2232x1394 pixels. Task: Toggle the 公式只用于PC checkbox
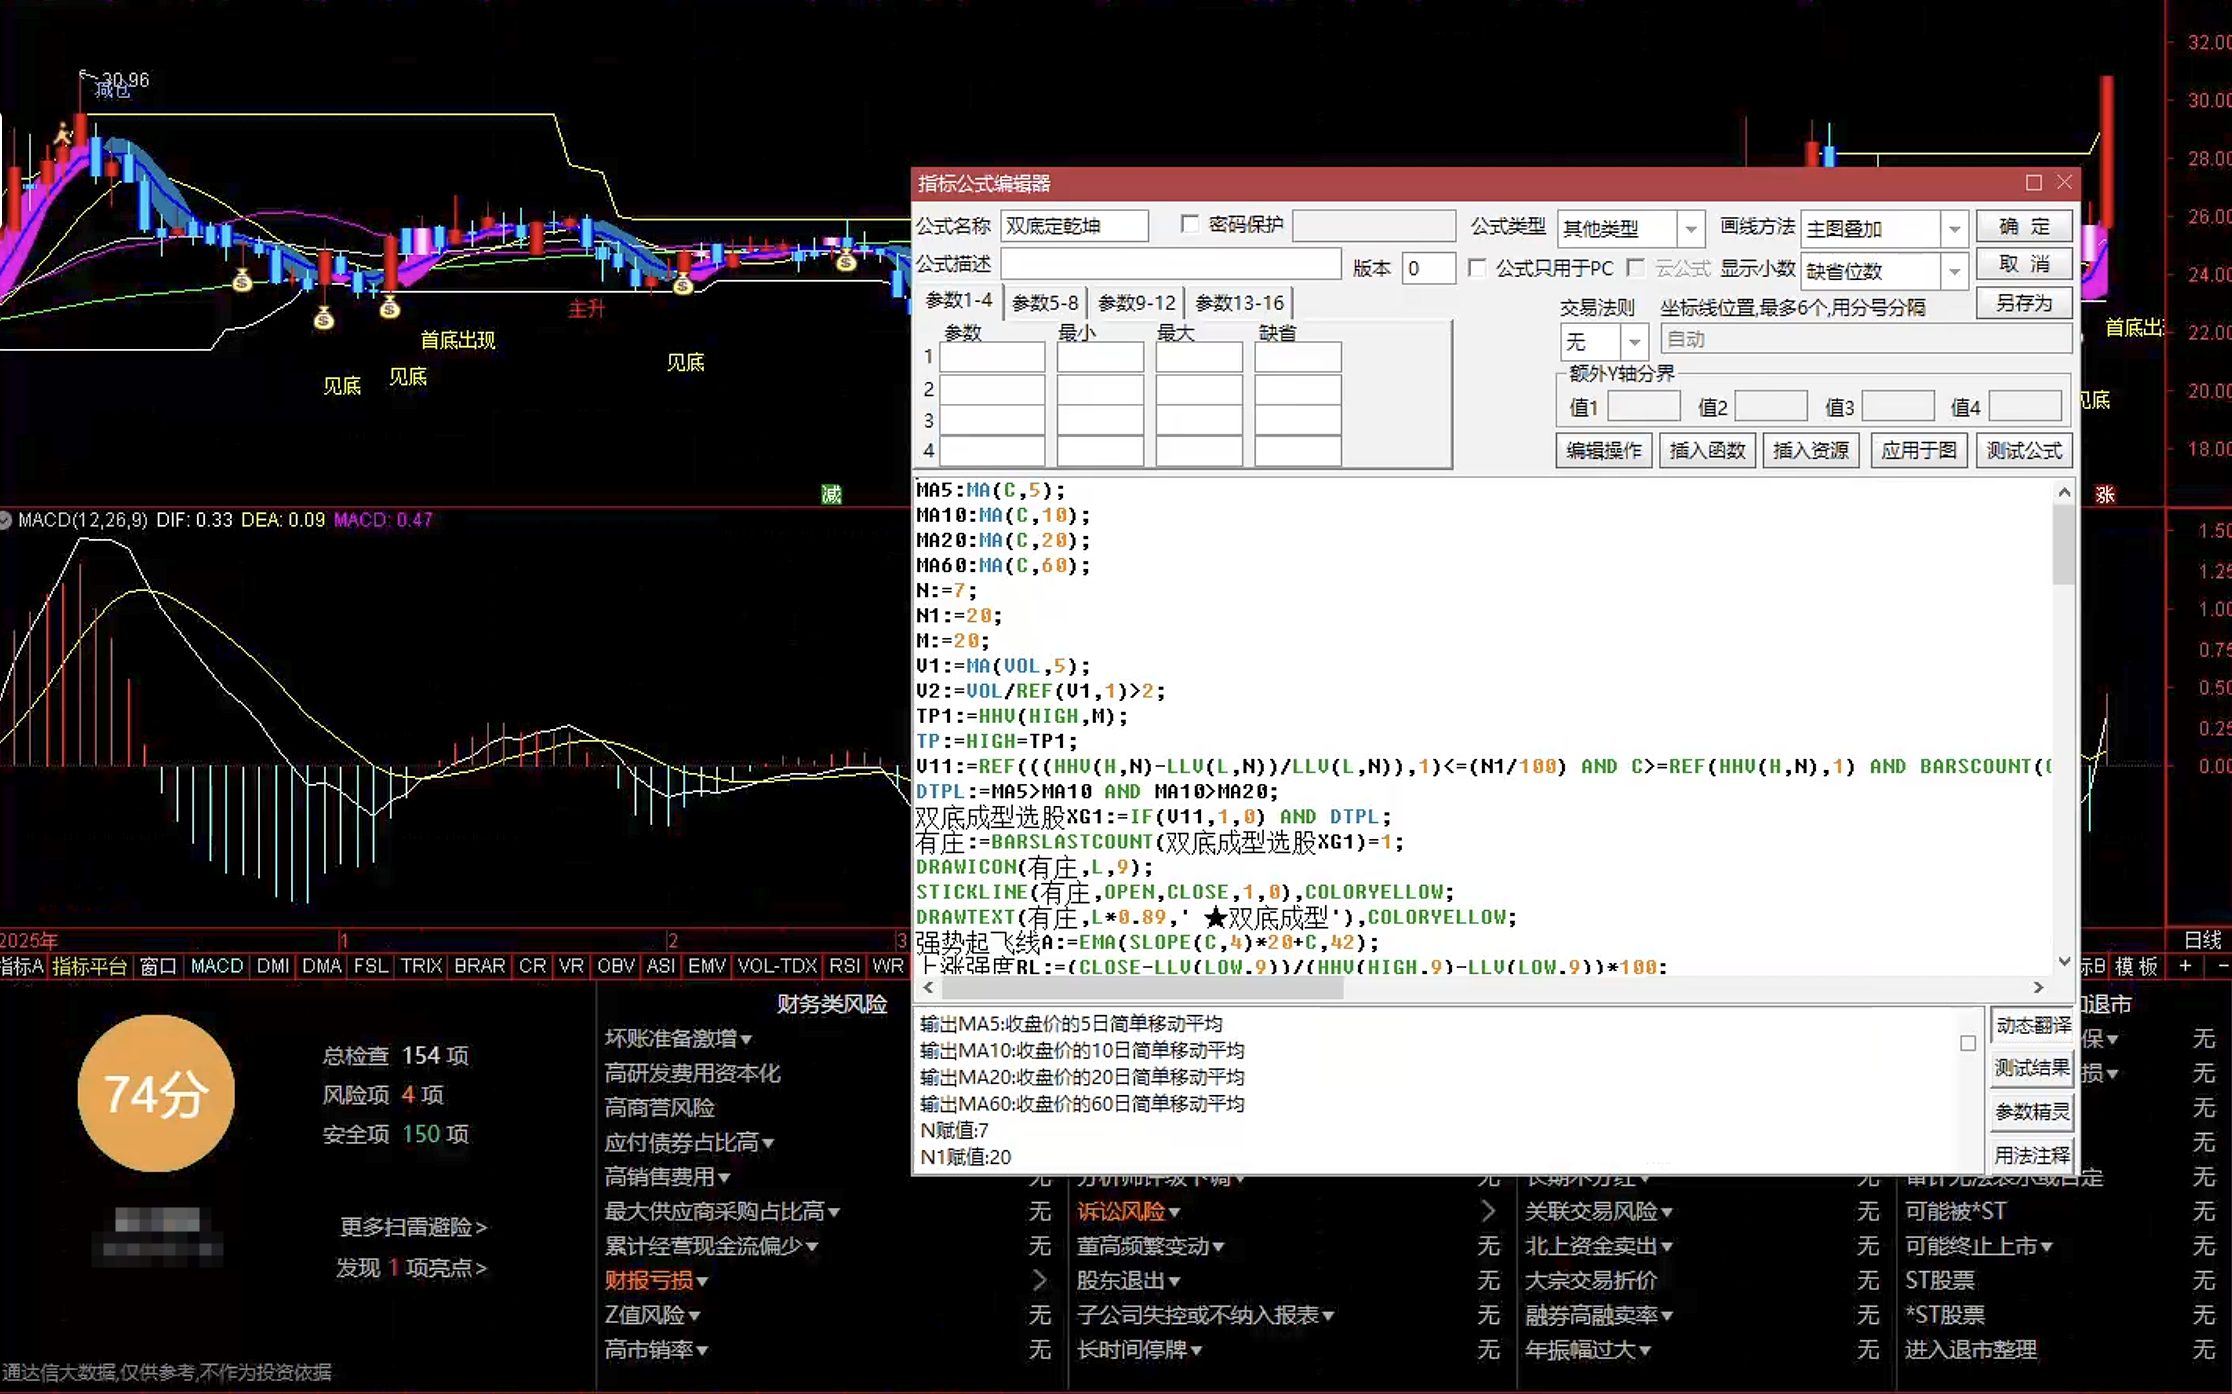pyautogui.click(x=1476, y=268)
